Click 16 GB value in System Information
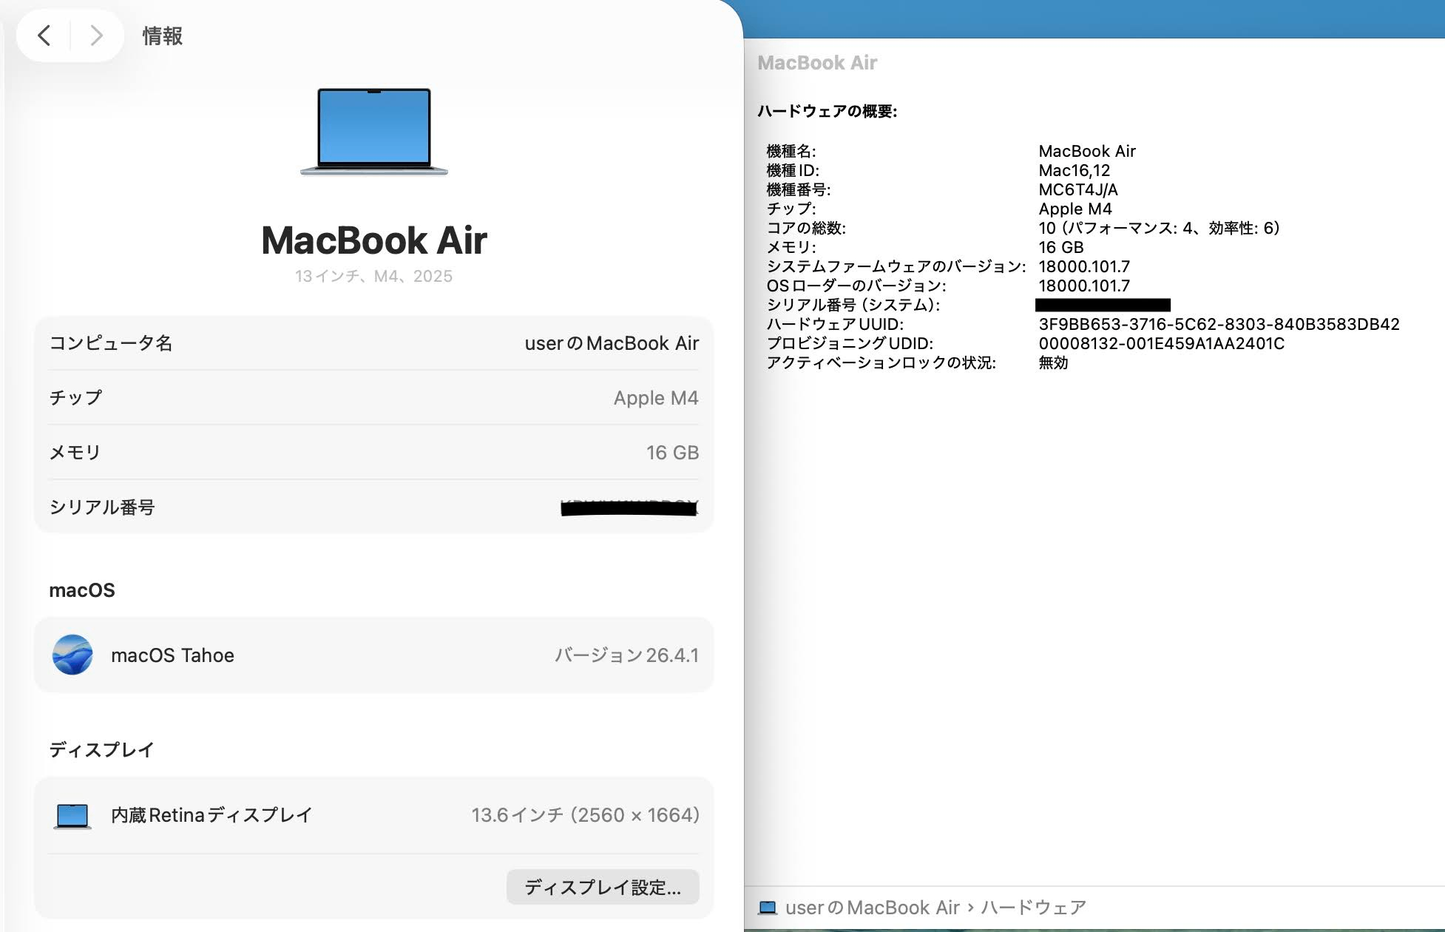The image size is (1445, 932). [x=1061, y=247]
